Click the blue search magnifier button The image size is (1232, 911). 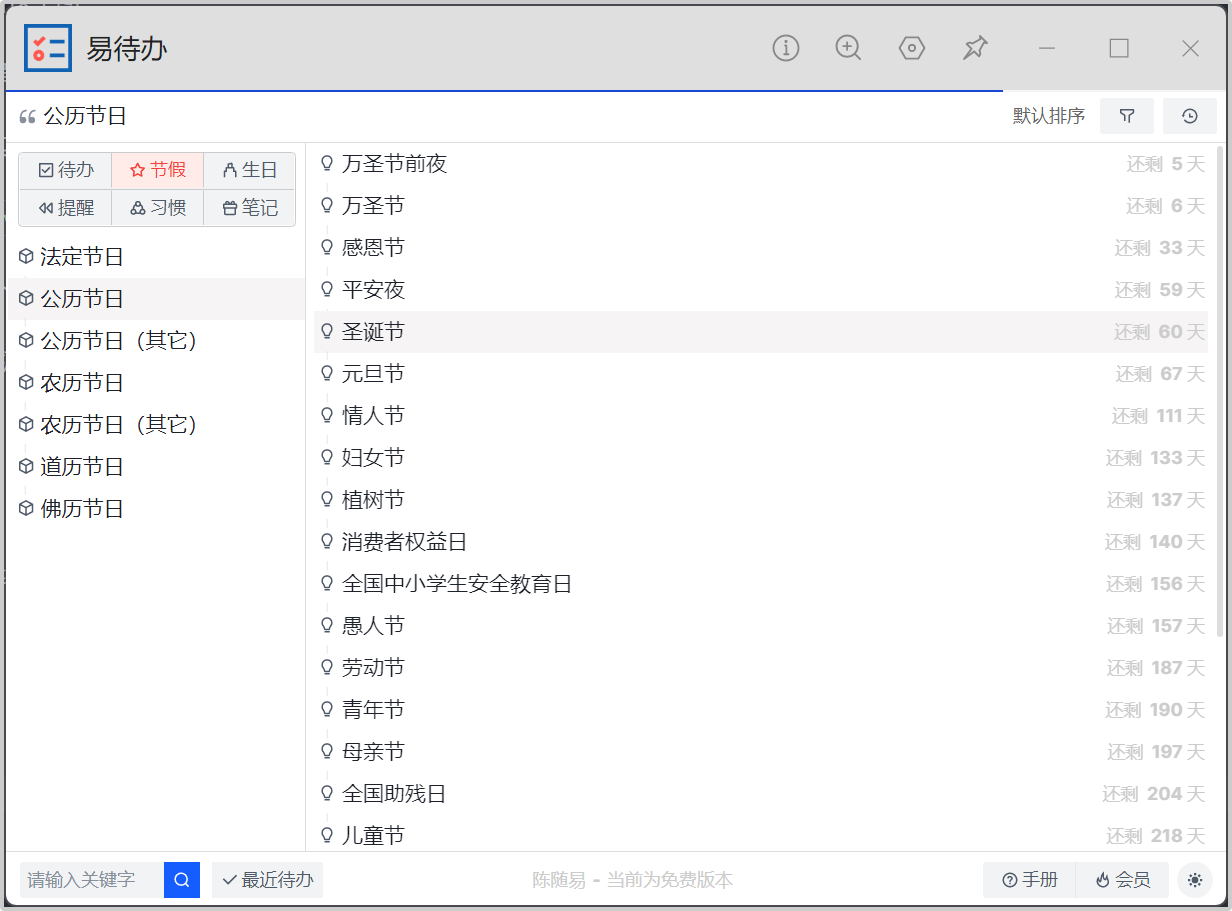[x=182, y=880]
